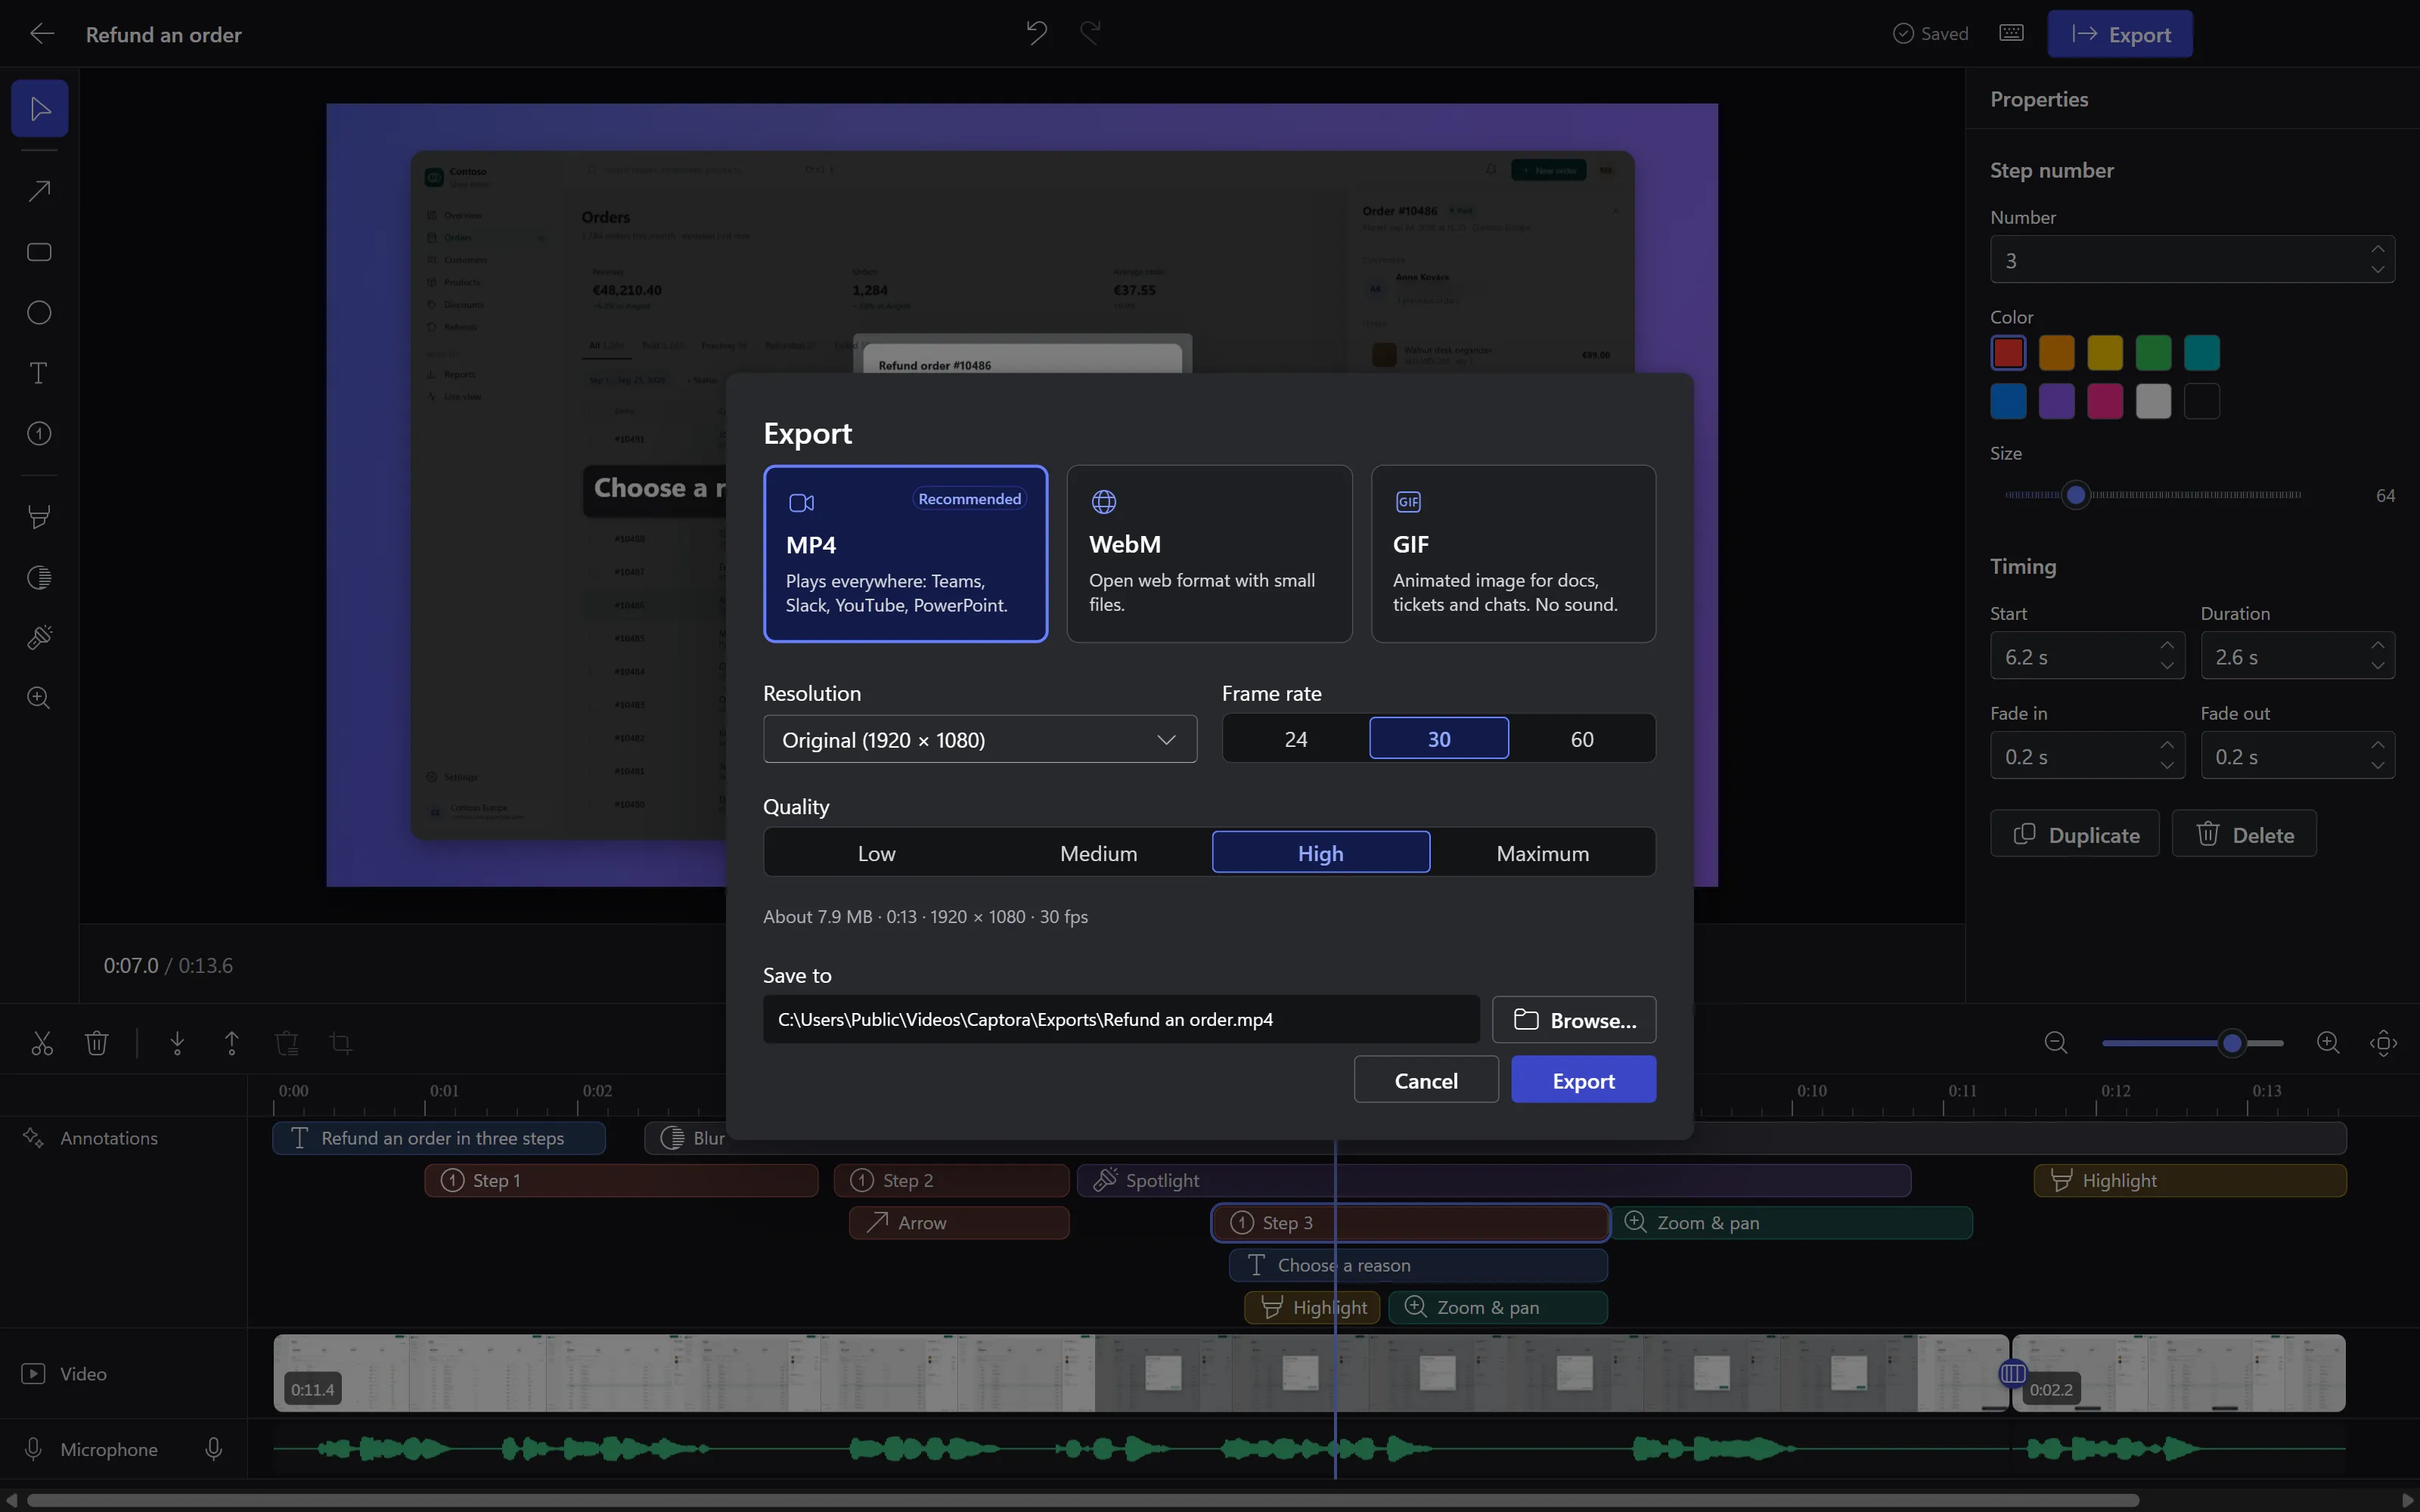The height and width of the screenshot is (1512, 2420).
Task: Select the Blur tool in sidebar
Action: click(40, 577)
